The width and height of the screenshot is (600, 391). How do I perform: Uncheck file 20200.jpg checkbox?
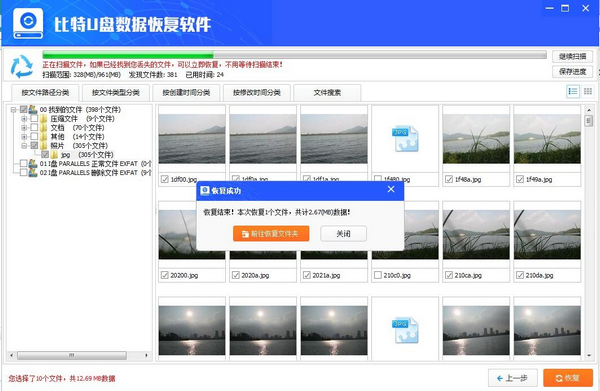click(165, 275)
